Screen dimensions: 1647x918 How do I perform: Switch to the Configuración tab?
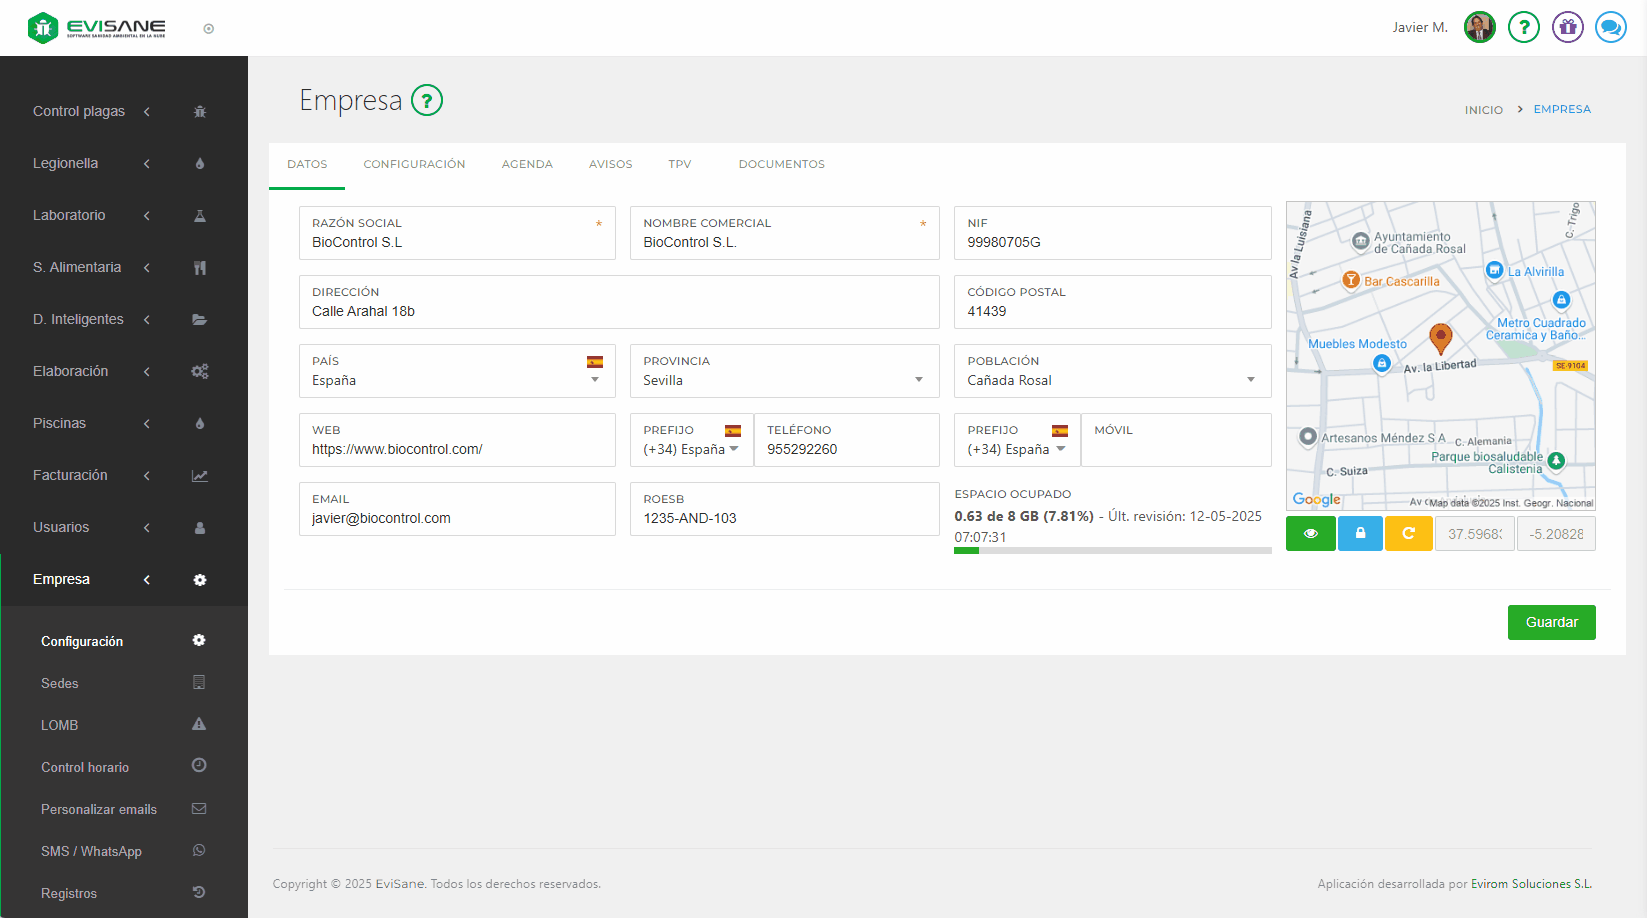pos(414,164)
